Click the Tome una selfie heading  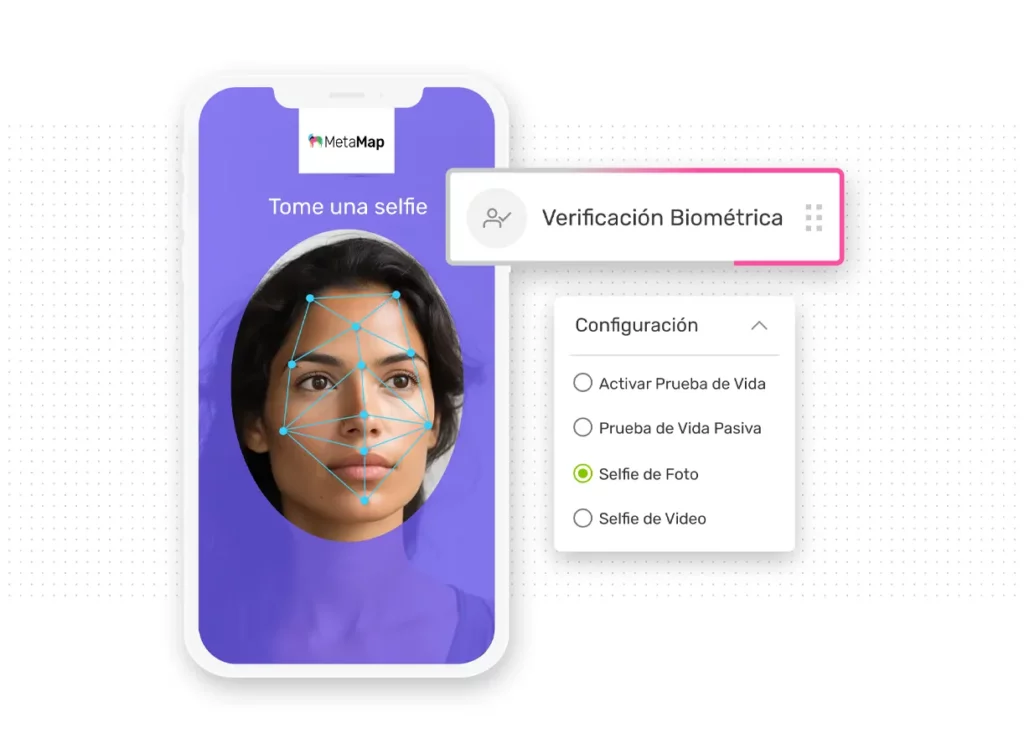click(348, 206)
